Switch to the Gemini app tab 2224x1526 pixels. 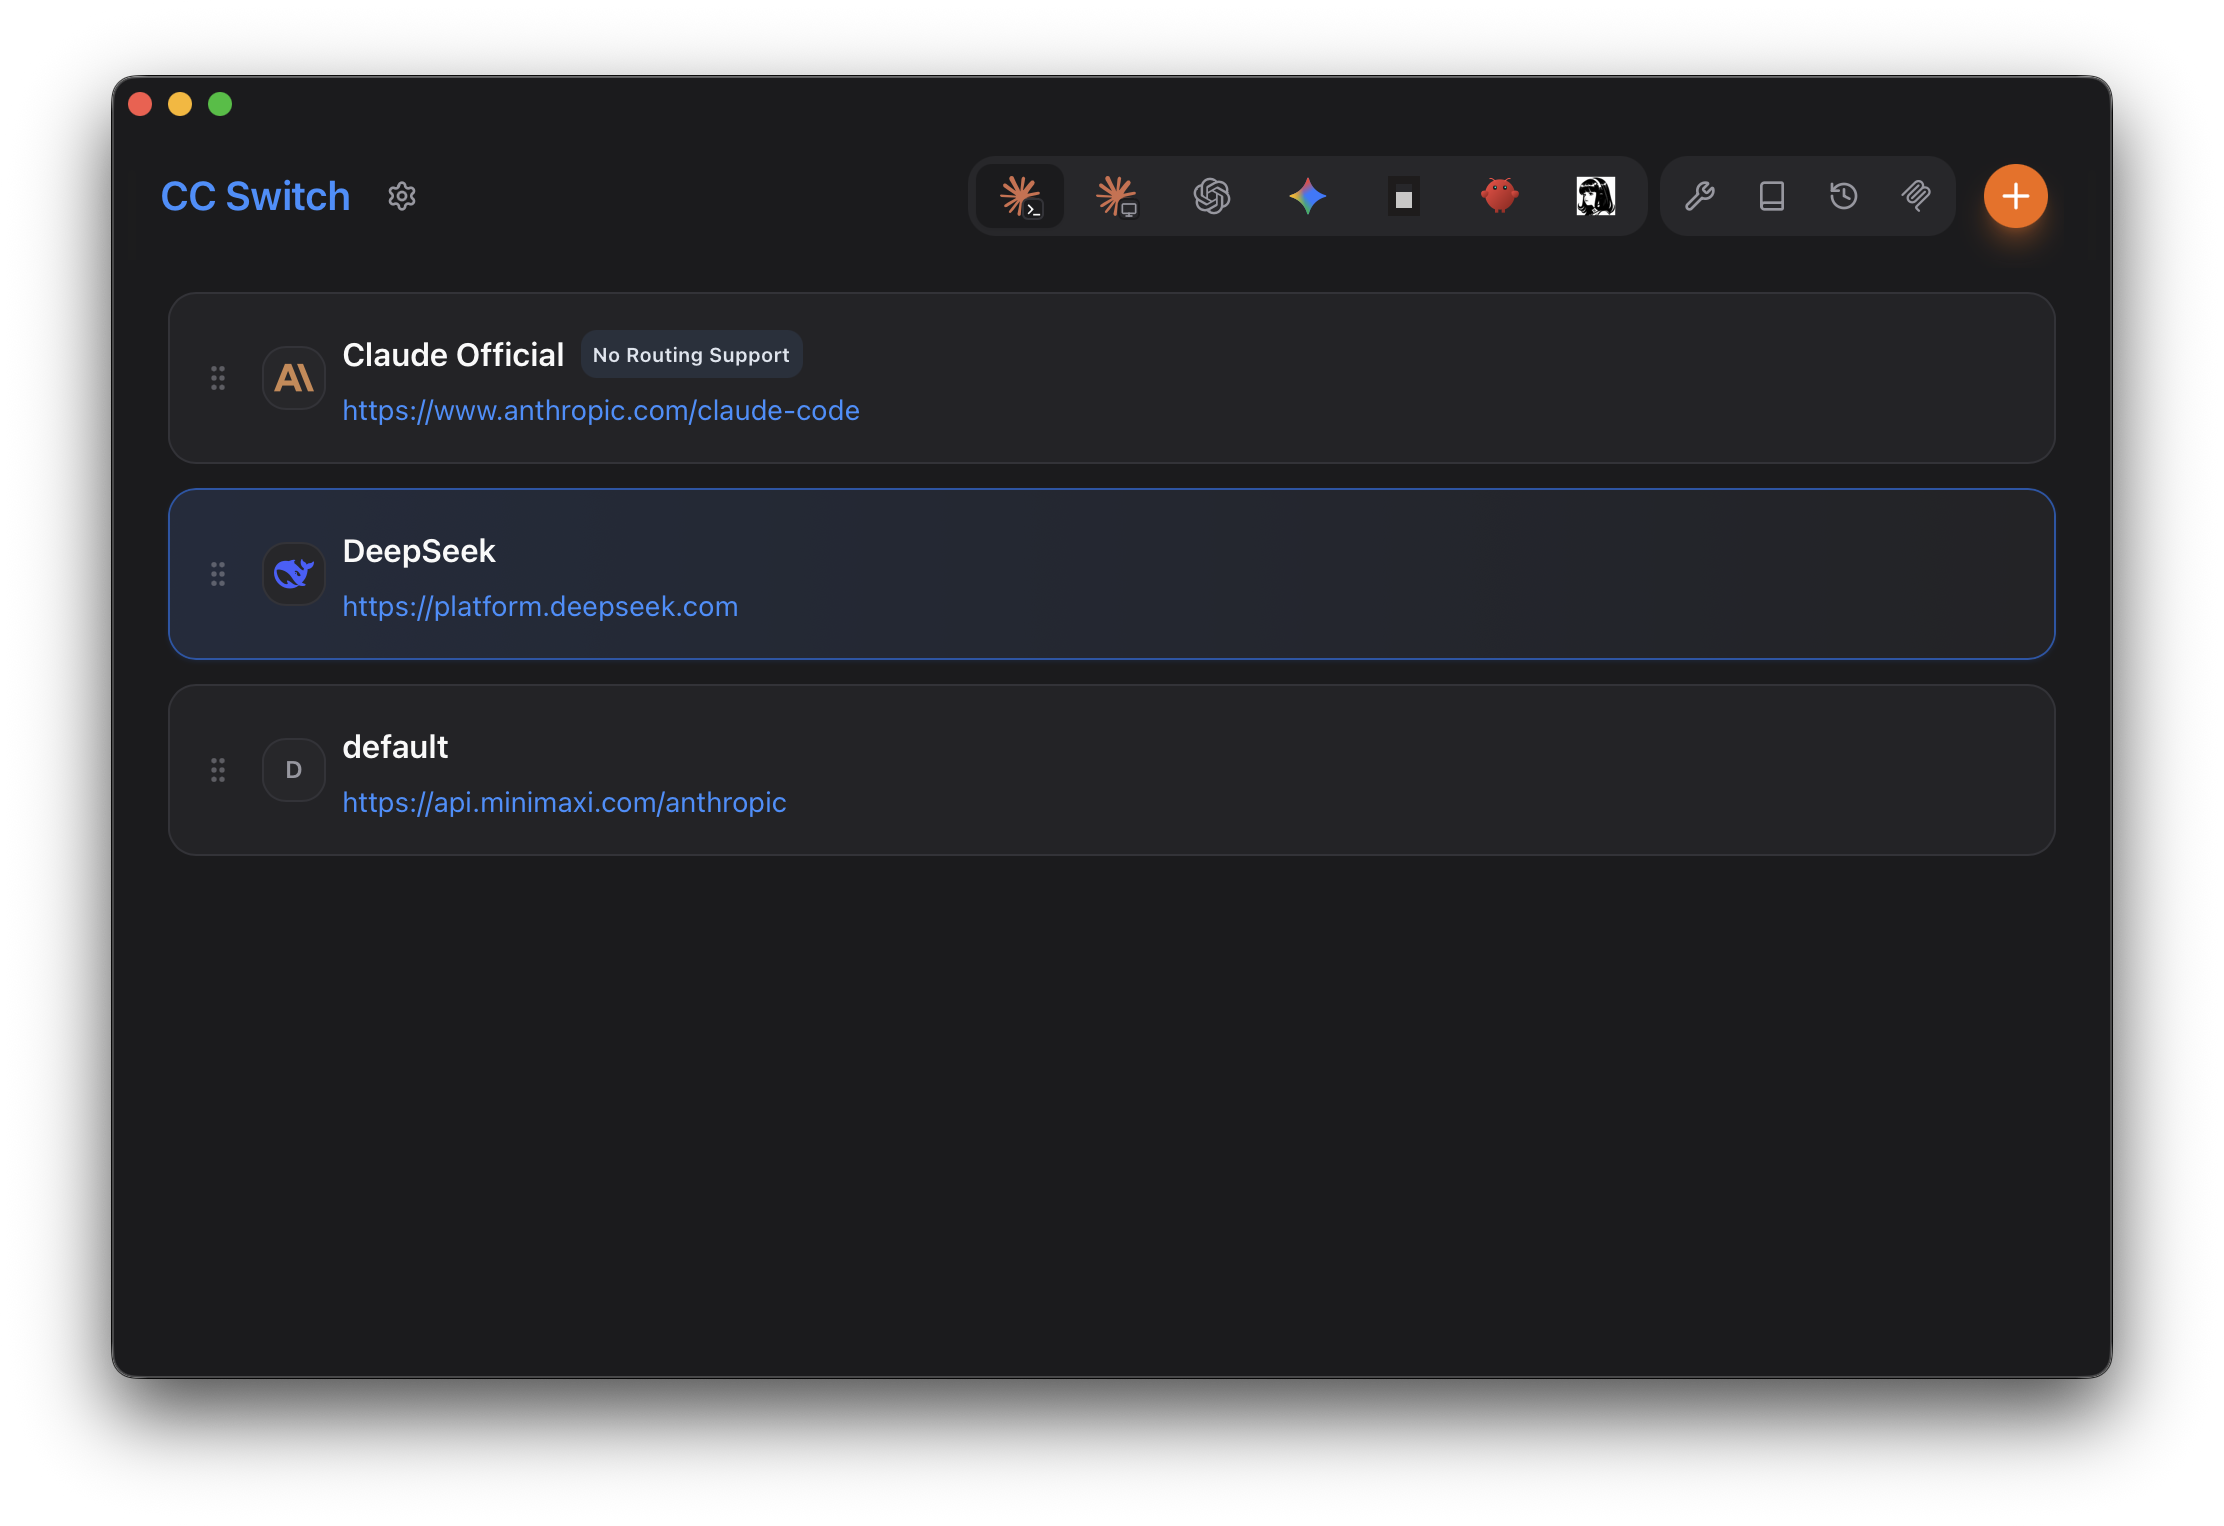1308,196
